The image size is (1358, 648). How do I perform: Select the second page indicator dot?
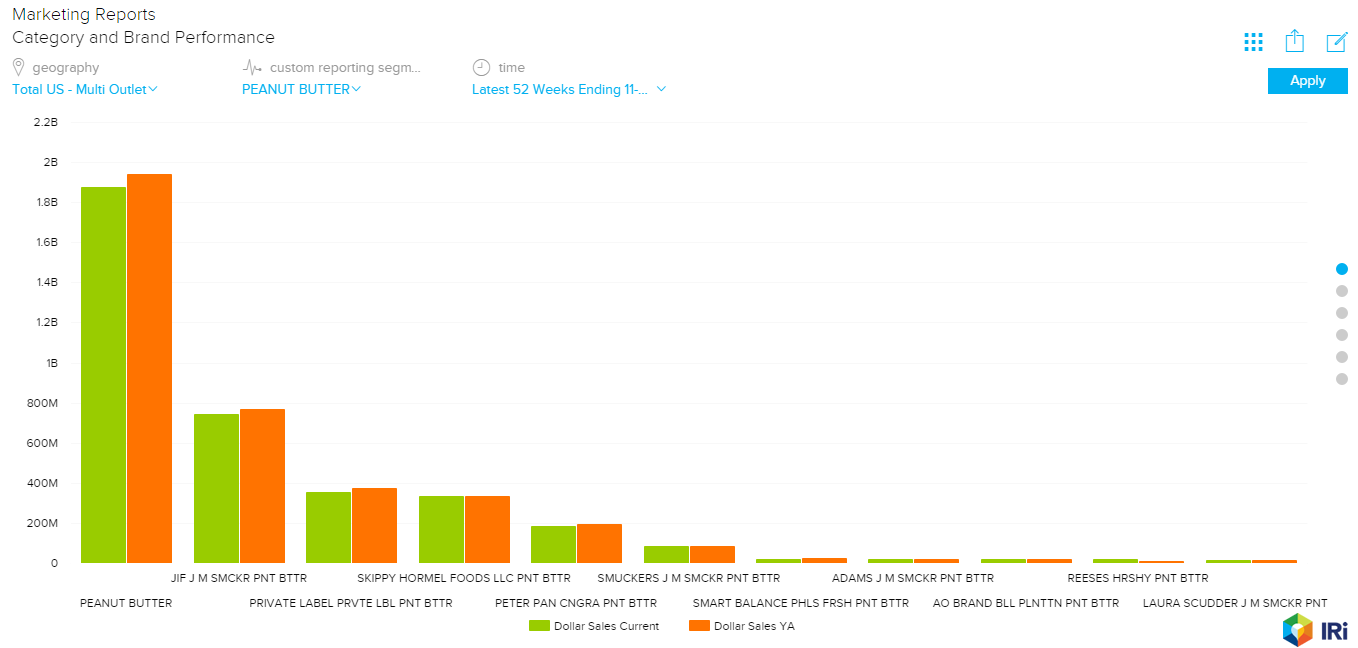pyautogui.click(x=1342, y=291)
